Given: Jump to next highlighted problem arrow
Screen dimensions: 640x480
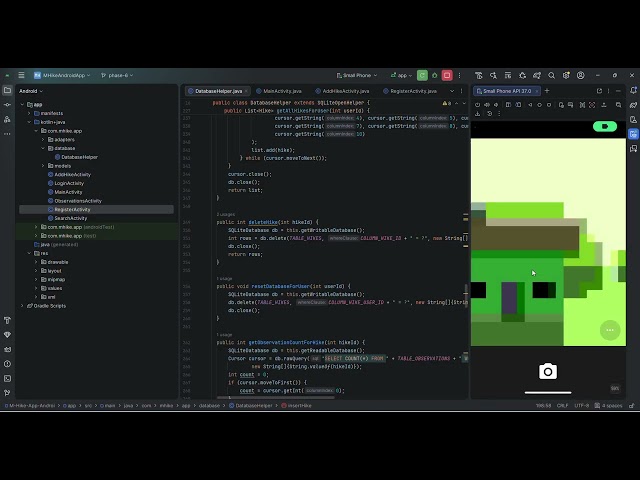Looking at the screenshot, I should tap(464, 103).
